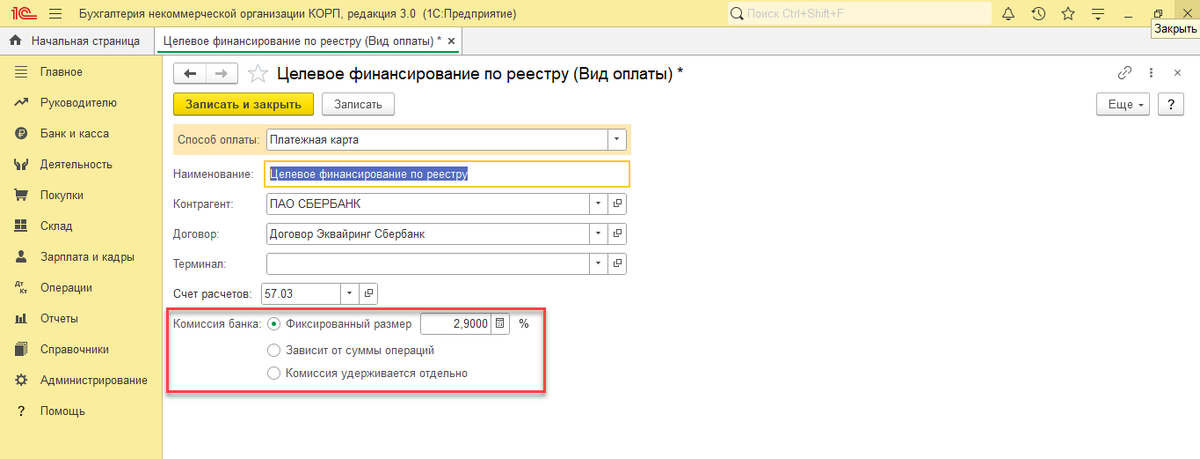
Task: Click the Терминал input field
Action: click(427, 264)
